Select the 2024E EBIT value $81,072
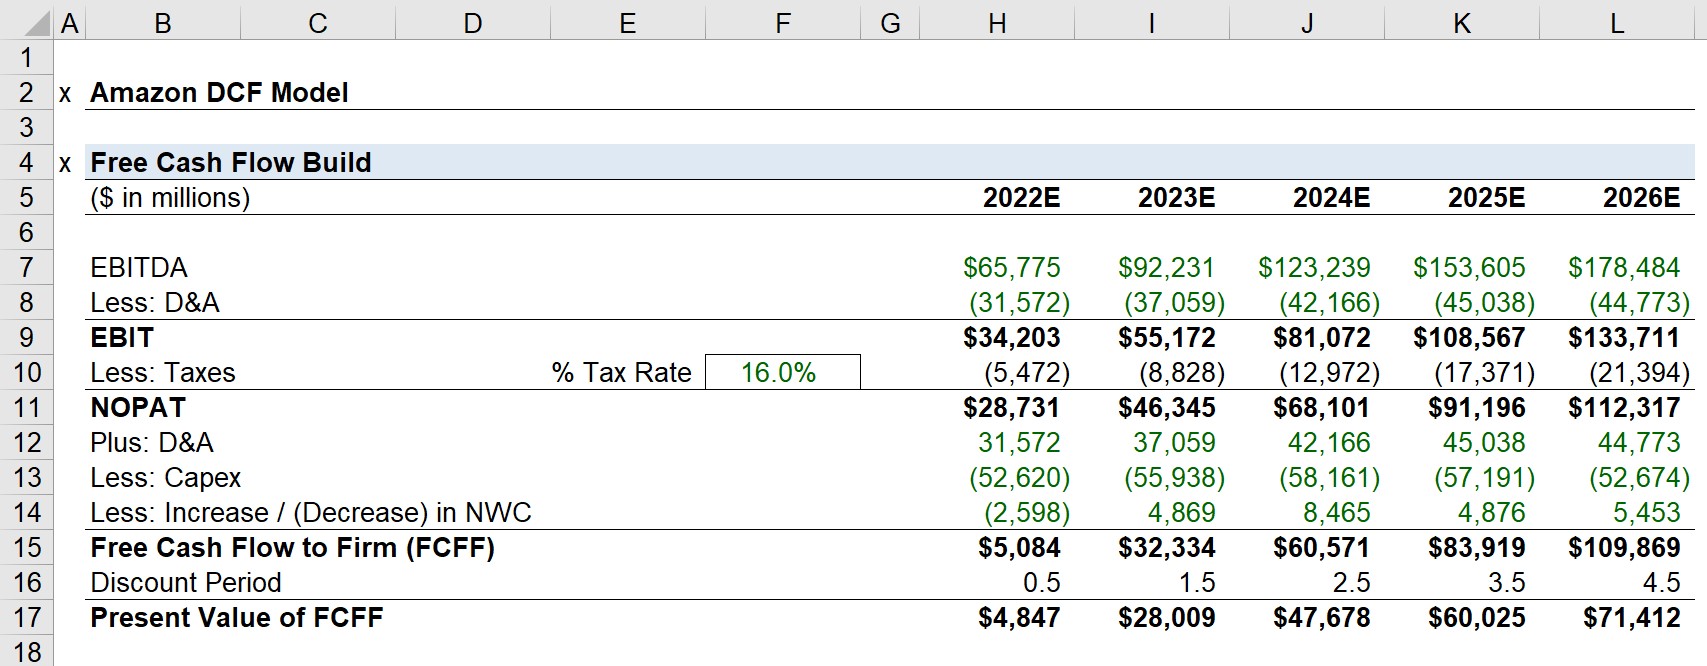The width and height of the screenshot is (1707, 666). (x=1321, y=338)
